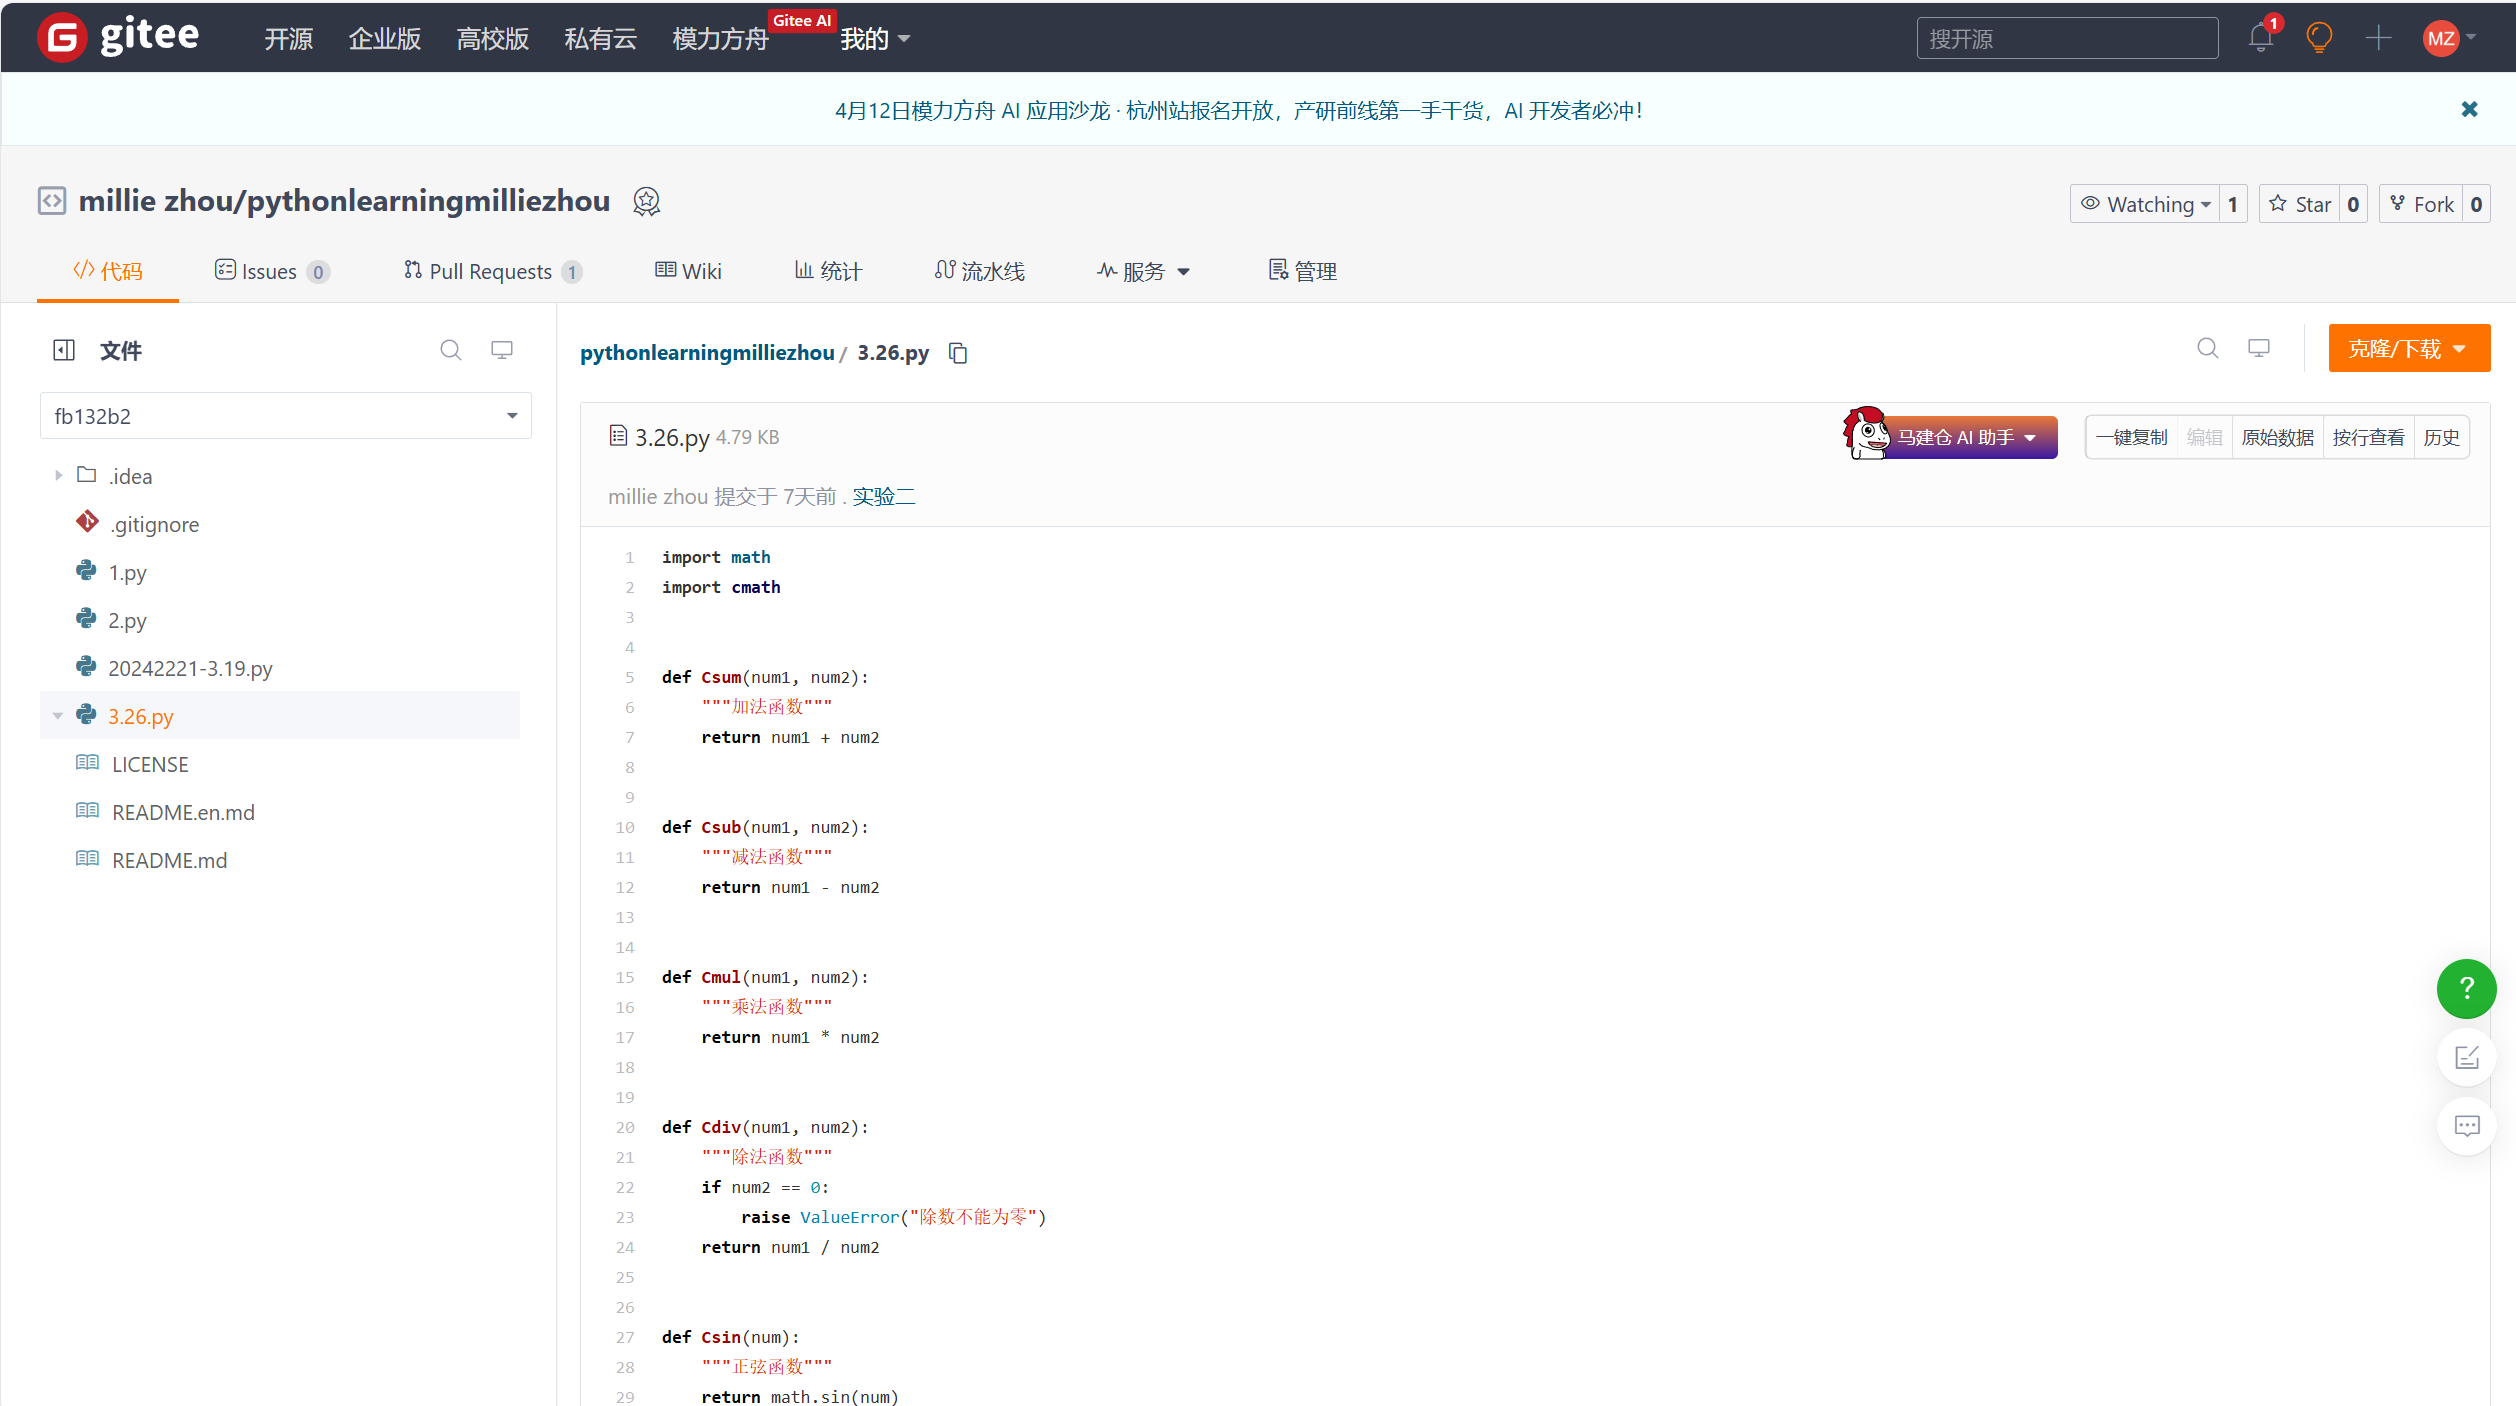This screenshot has height=1406, width=2516.
Task: Copy file path using the clipboard icon
Action: pyautogui.click(x=958, y=353)
